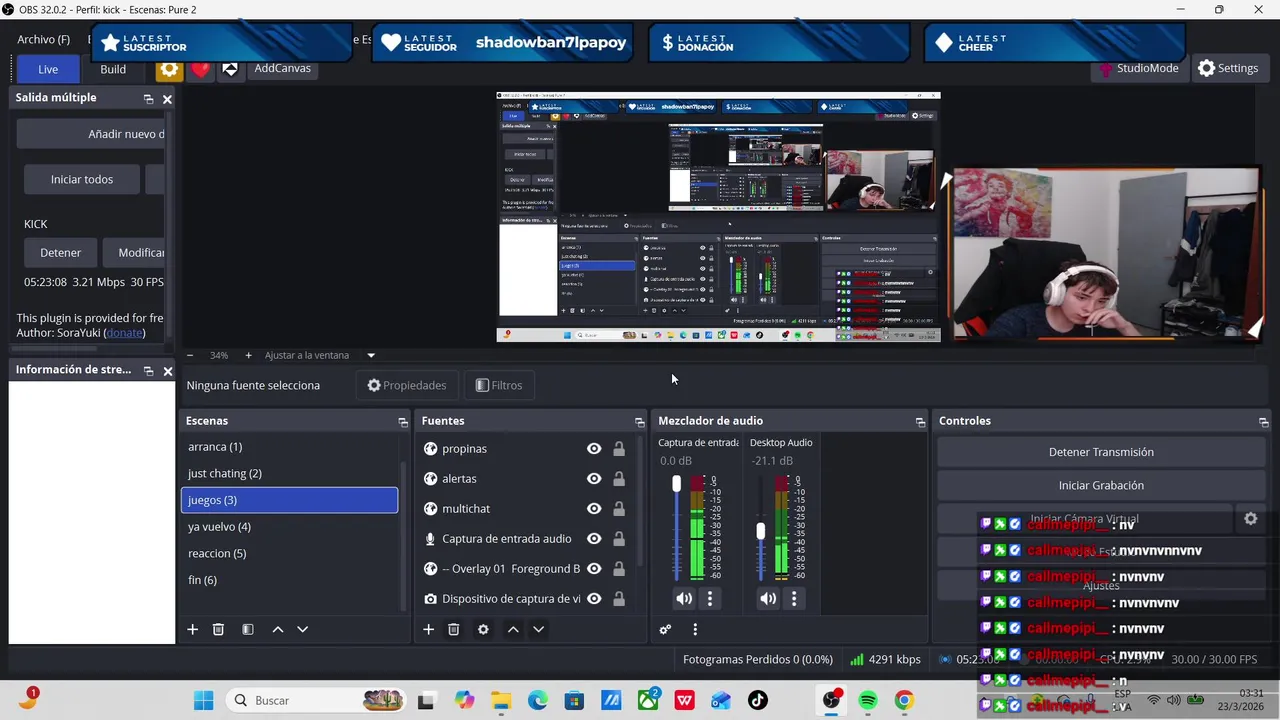Close the Información de stream dock
This screenshot has width=1280, height=720.
tap(167, 370)
